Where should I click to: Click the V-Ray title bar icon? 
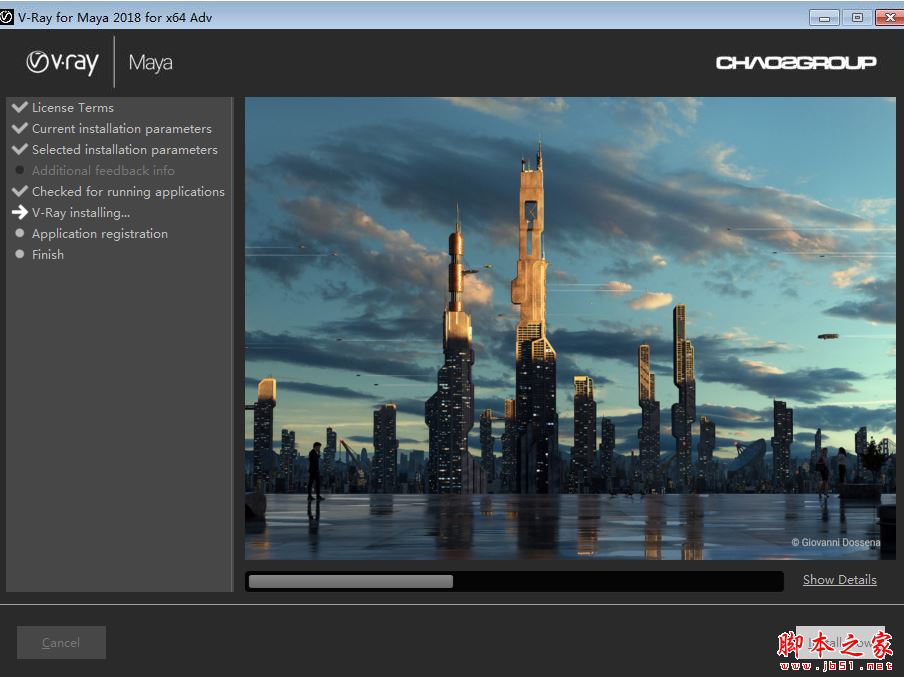point(6,17)
